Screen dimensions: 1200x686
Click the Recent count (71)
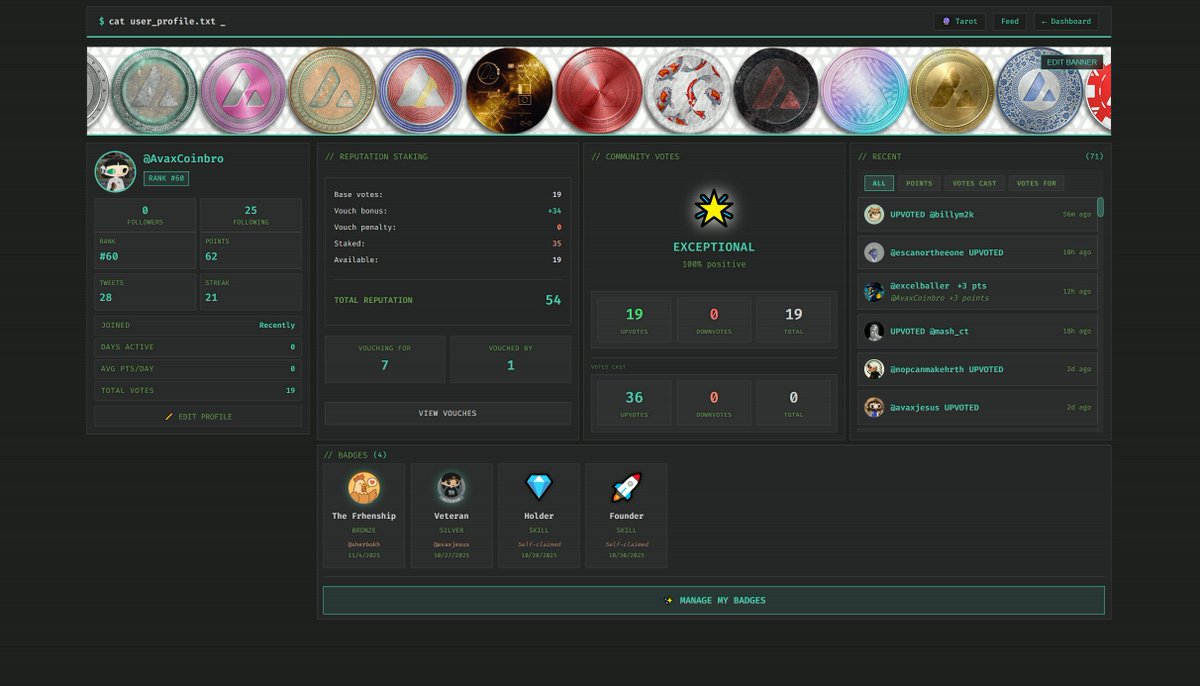coord(1094,156)
